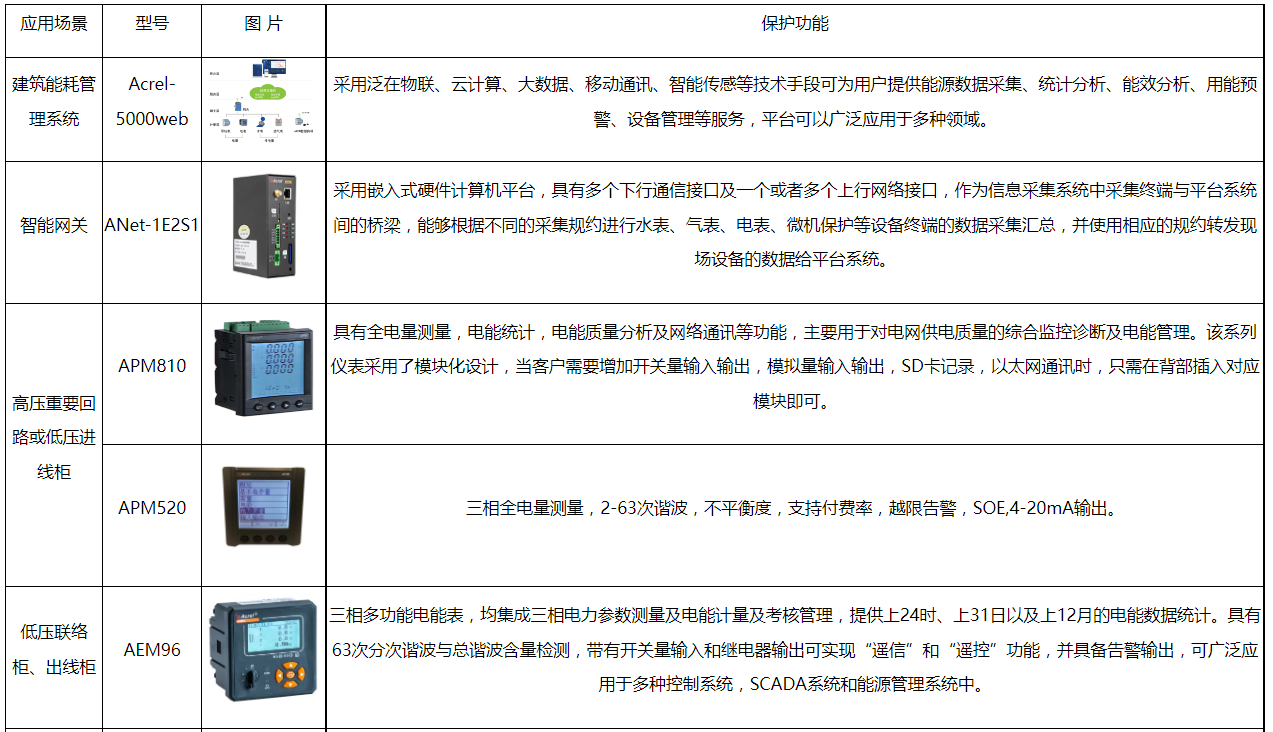Screen dimensions: 1273x732
Task: Click the APM810 model name
Action: (x=152, y=366)
